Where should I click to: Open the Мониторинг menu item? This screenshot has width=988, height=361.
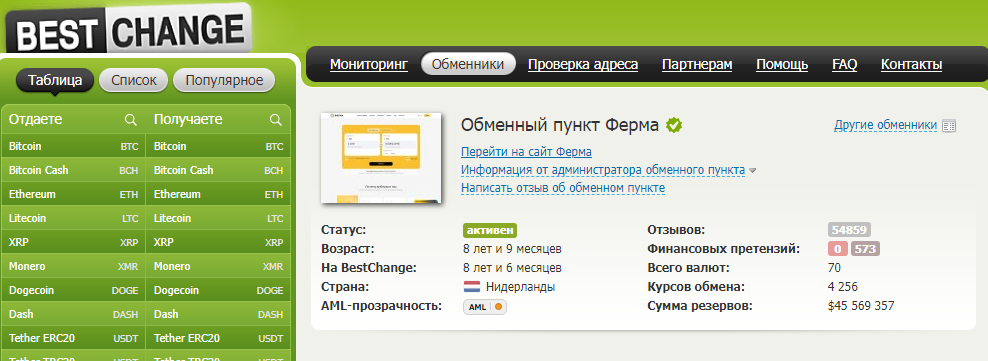[x=369, y=64]
